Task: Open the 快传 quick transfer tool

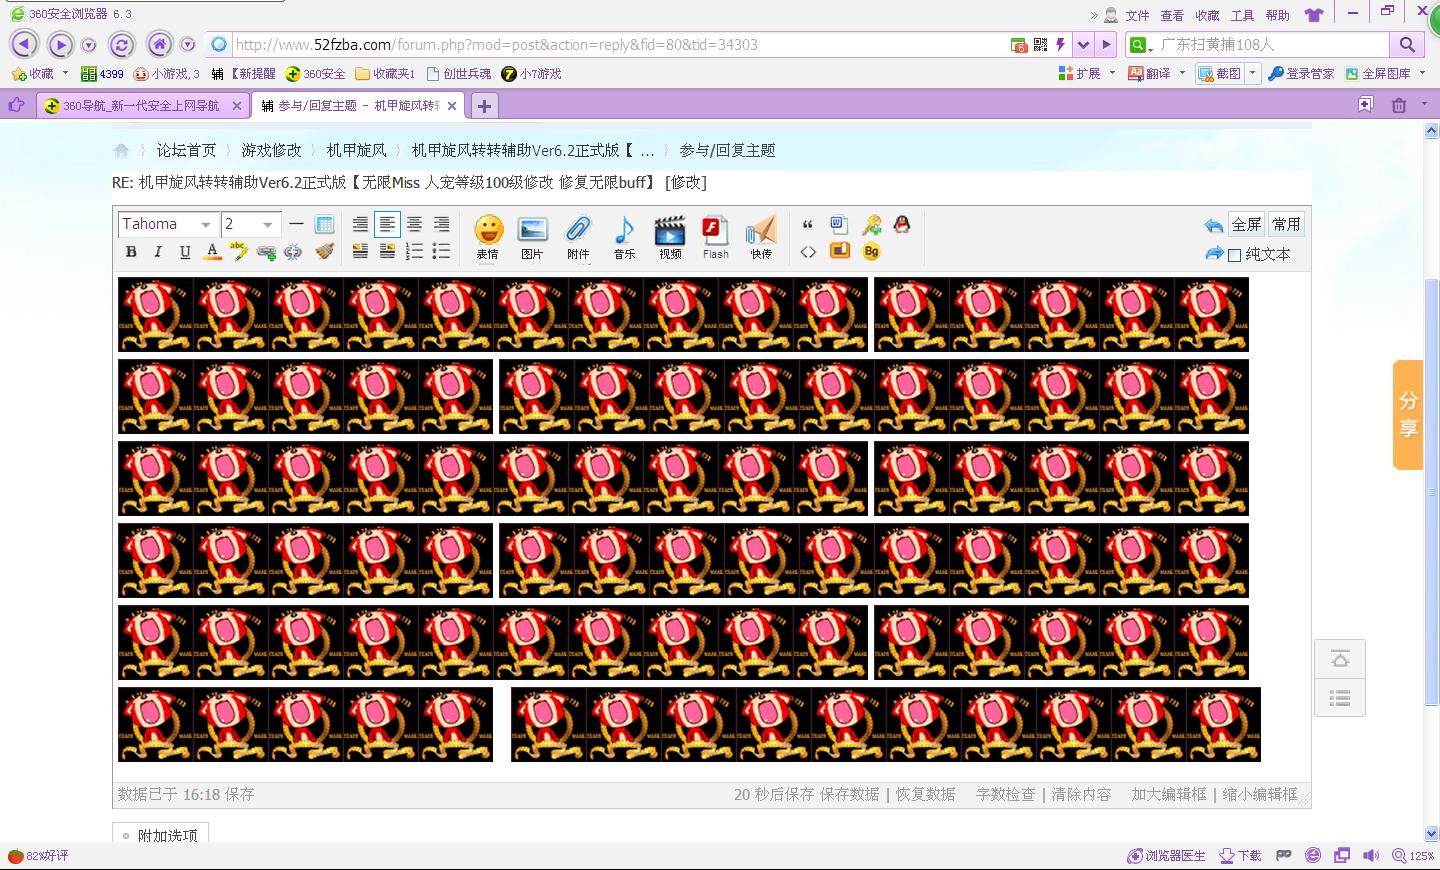Action: 761,237
